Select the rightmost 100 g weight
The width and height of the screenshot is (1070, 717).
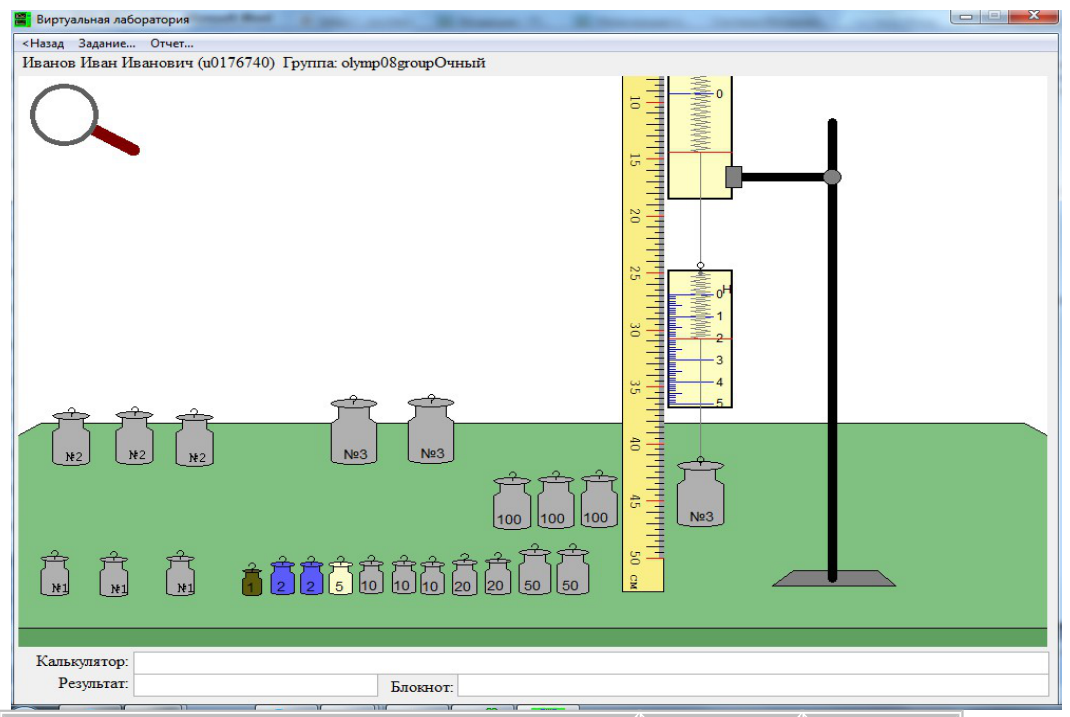click(599, 499)
